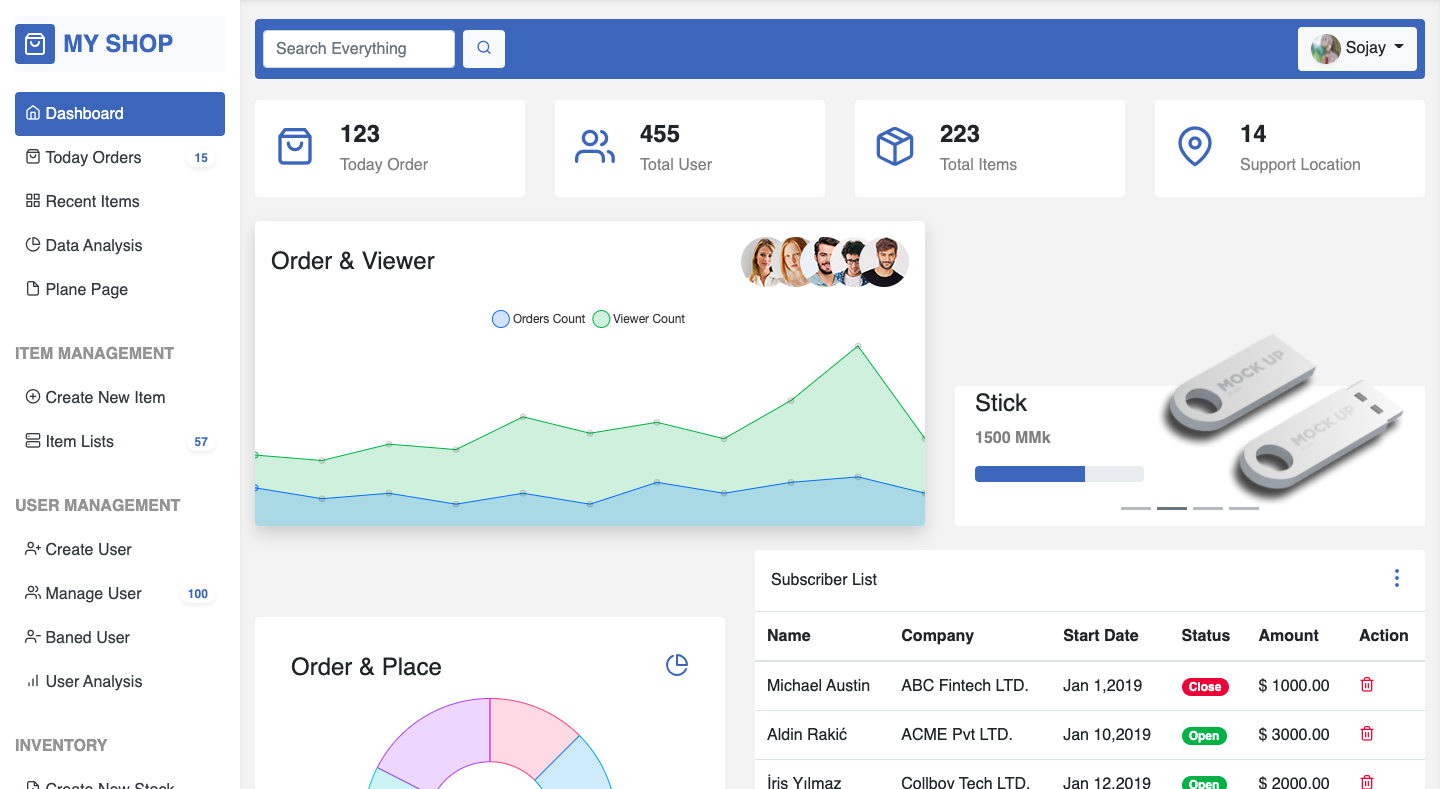Open the Sojay user dropdown
1440x789 pixels.
click(x=1357, y=48)
